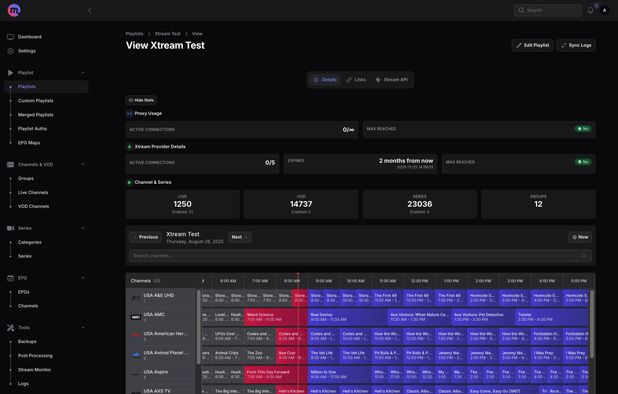Select Twister program on USA AMC
Viewport: 618px width, 394px height.
point(552,317)
